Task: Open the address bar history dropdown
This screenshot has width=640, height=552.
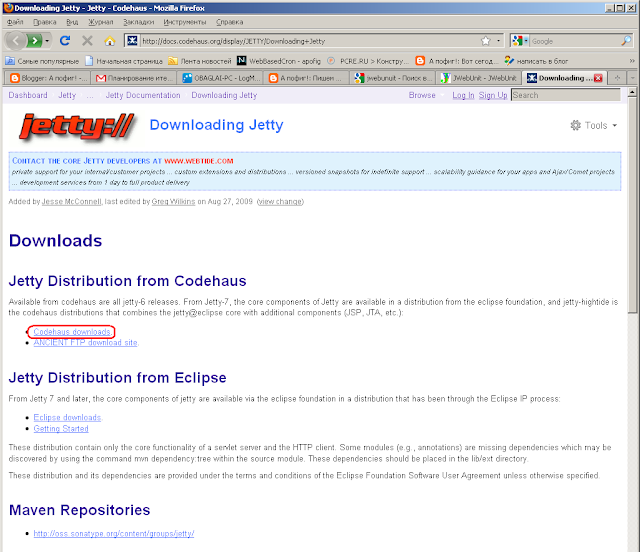Action: coord(498,41)
